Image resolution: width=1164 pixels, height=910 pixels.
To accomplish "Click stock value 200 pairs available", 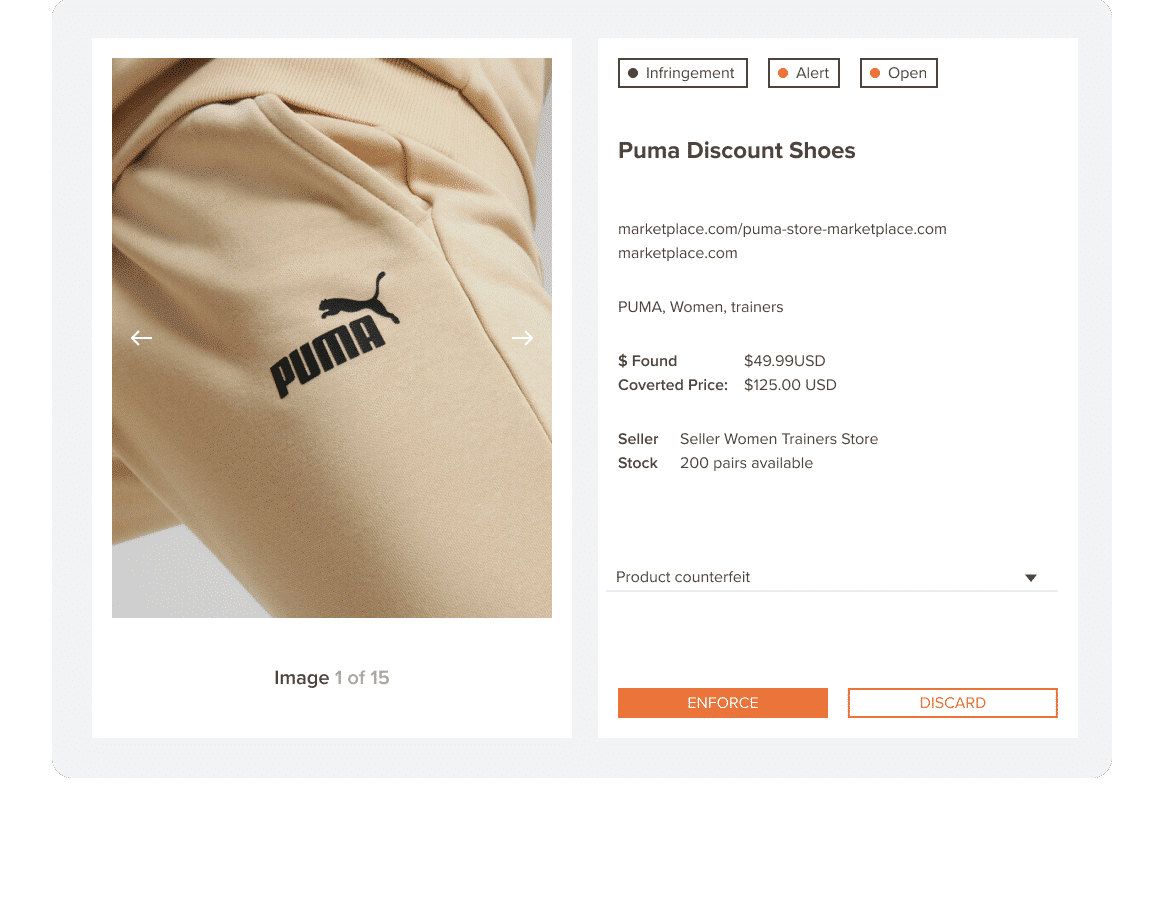I will click(746, 463).
